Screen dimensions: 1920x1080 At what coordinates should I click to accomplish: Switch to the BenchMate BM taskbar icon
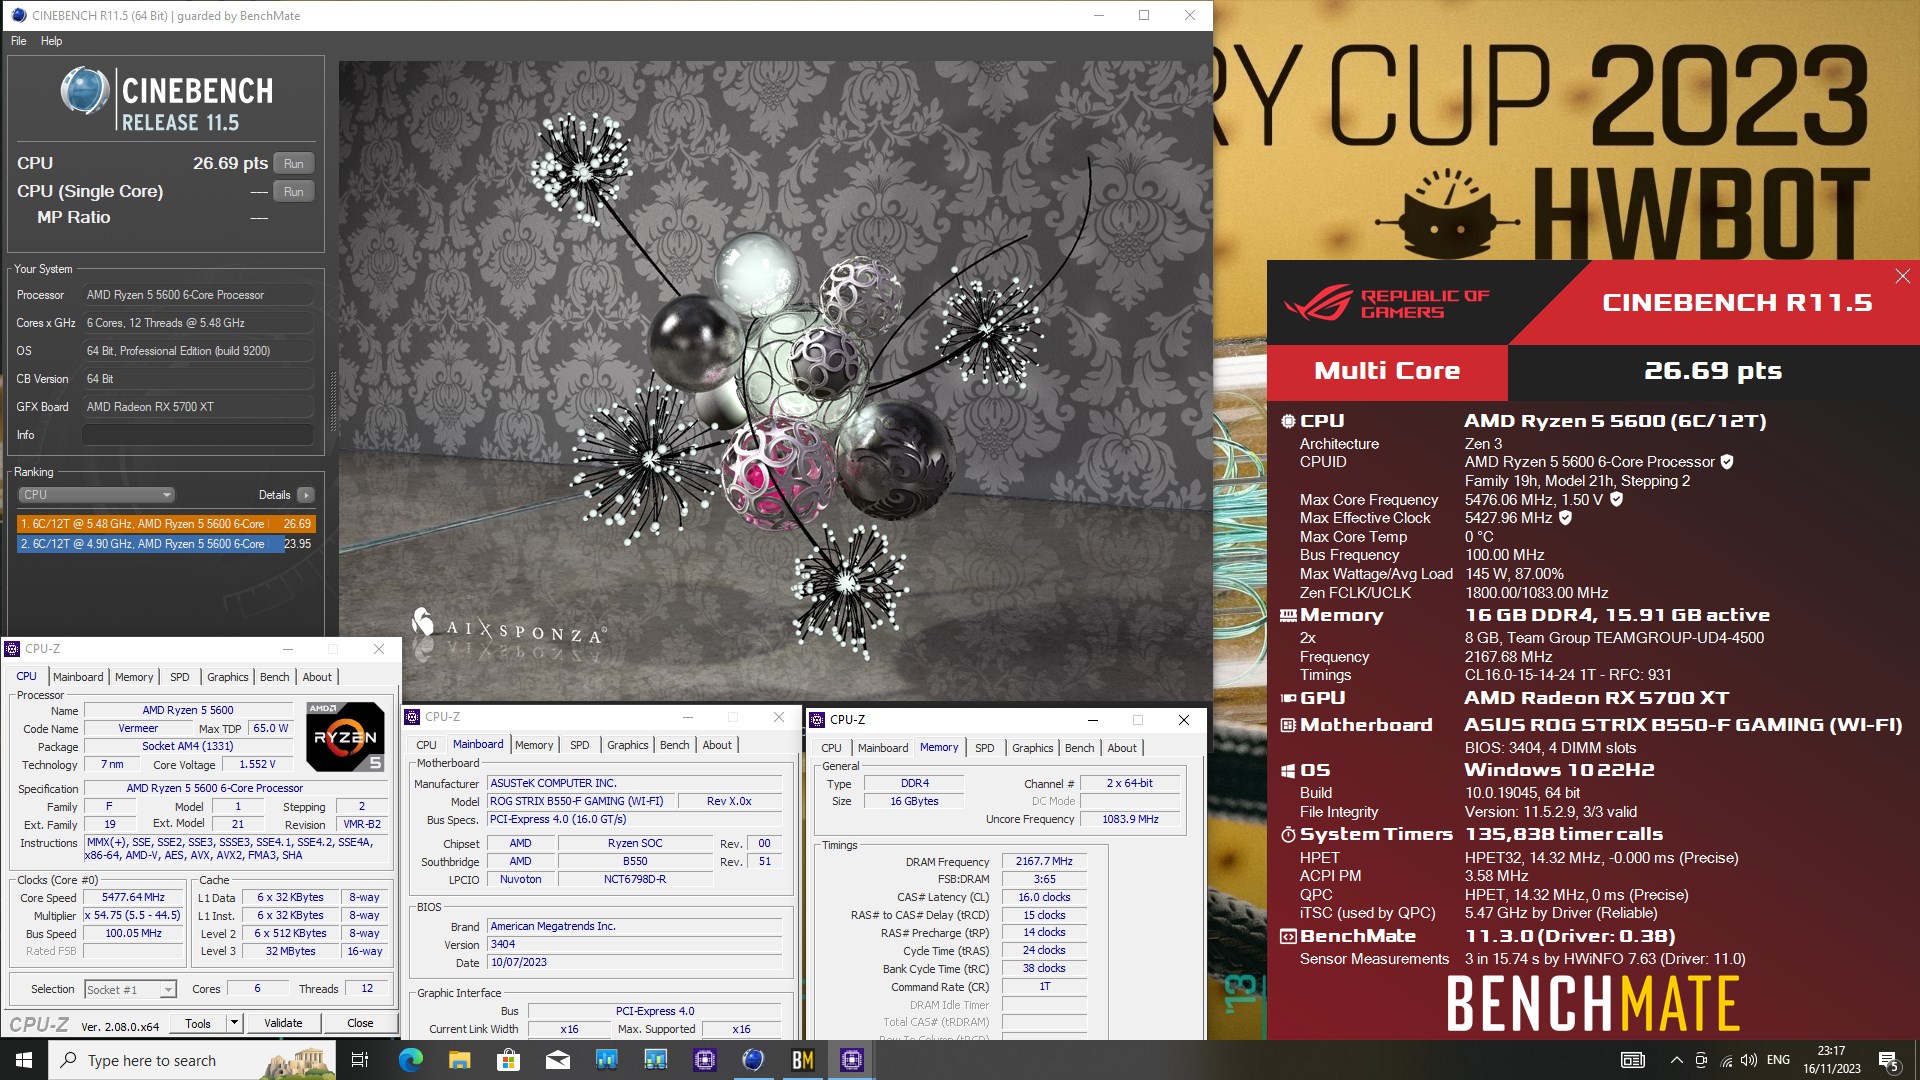pos(803,1060)
